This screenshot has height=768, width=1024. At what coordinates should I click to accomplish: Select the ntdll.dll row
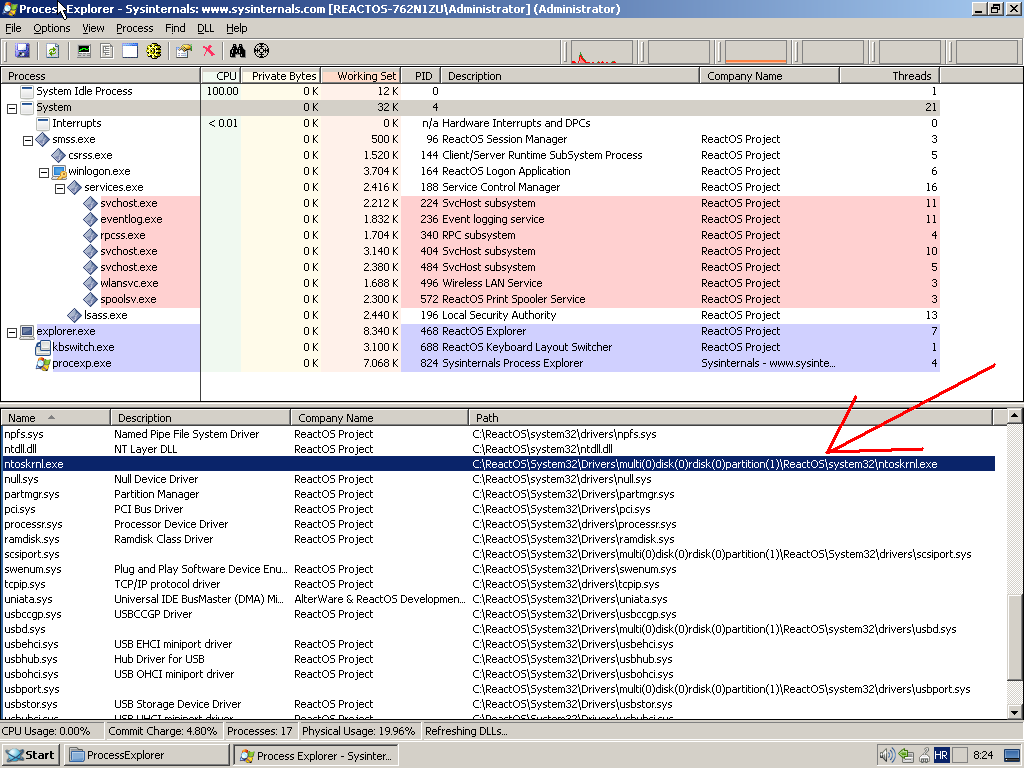[498, 449]
